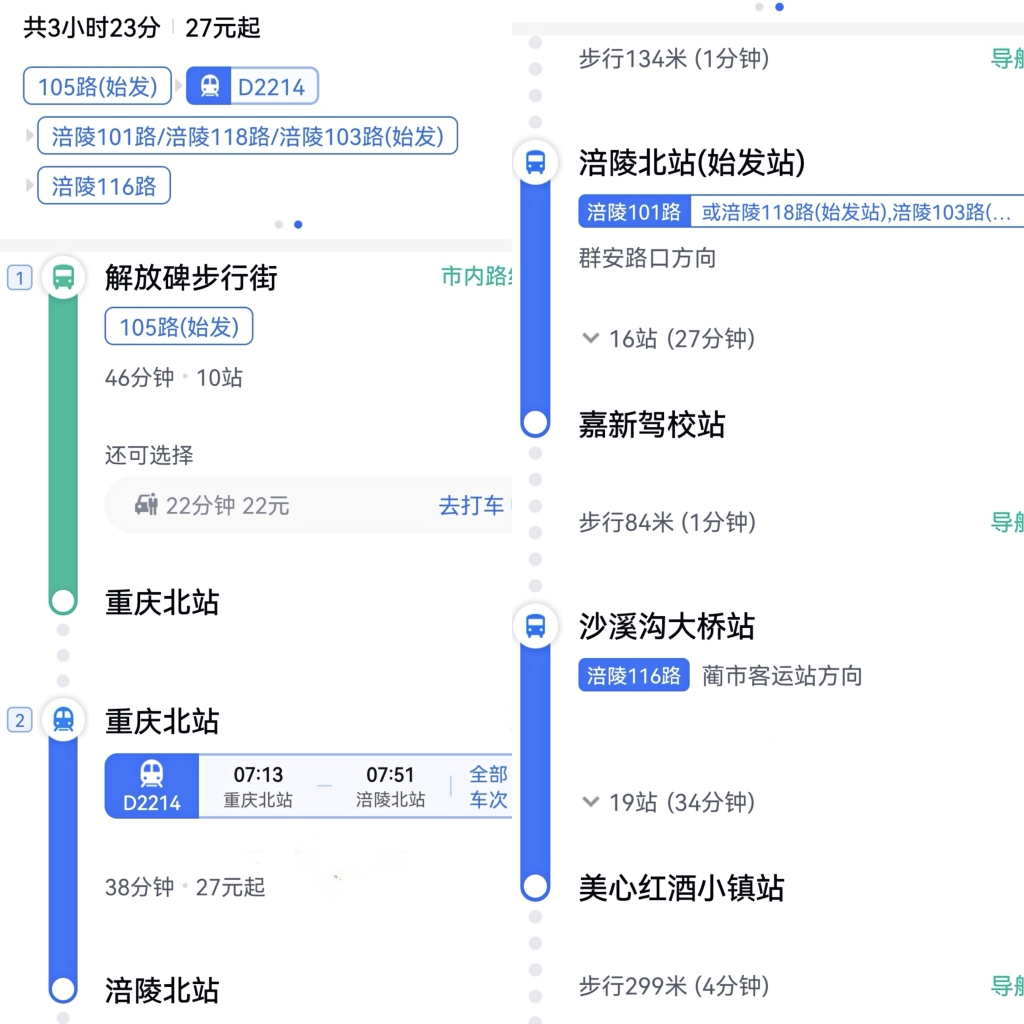Click the taxi icon in the 22分钟 22元 row
The height and width of the screenshot is (1024, 1024).
pyautogui.click(x=147, y=505)
